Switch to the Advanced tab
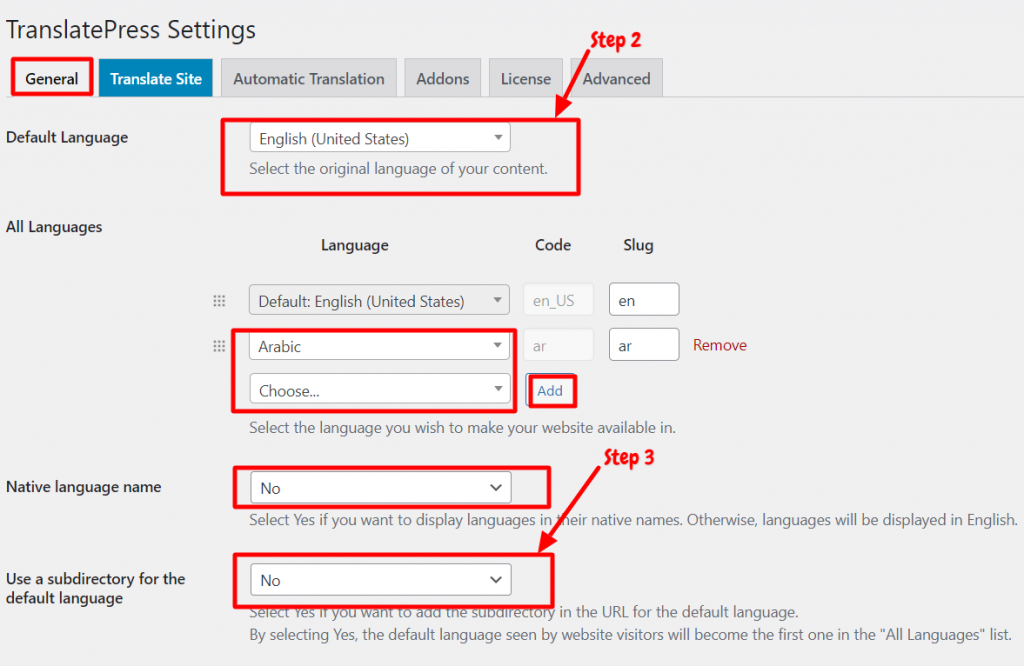The height and width of the screenshot is (666, 1024). coord(616,78)
